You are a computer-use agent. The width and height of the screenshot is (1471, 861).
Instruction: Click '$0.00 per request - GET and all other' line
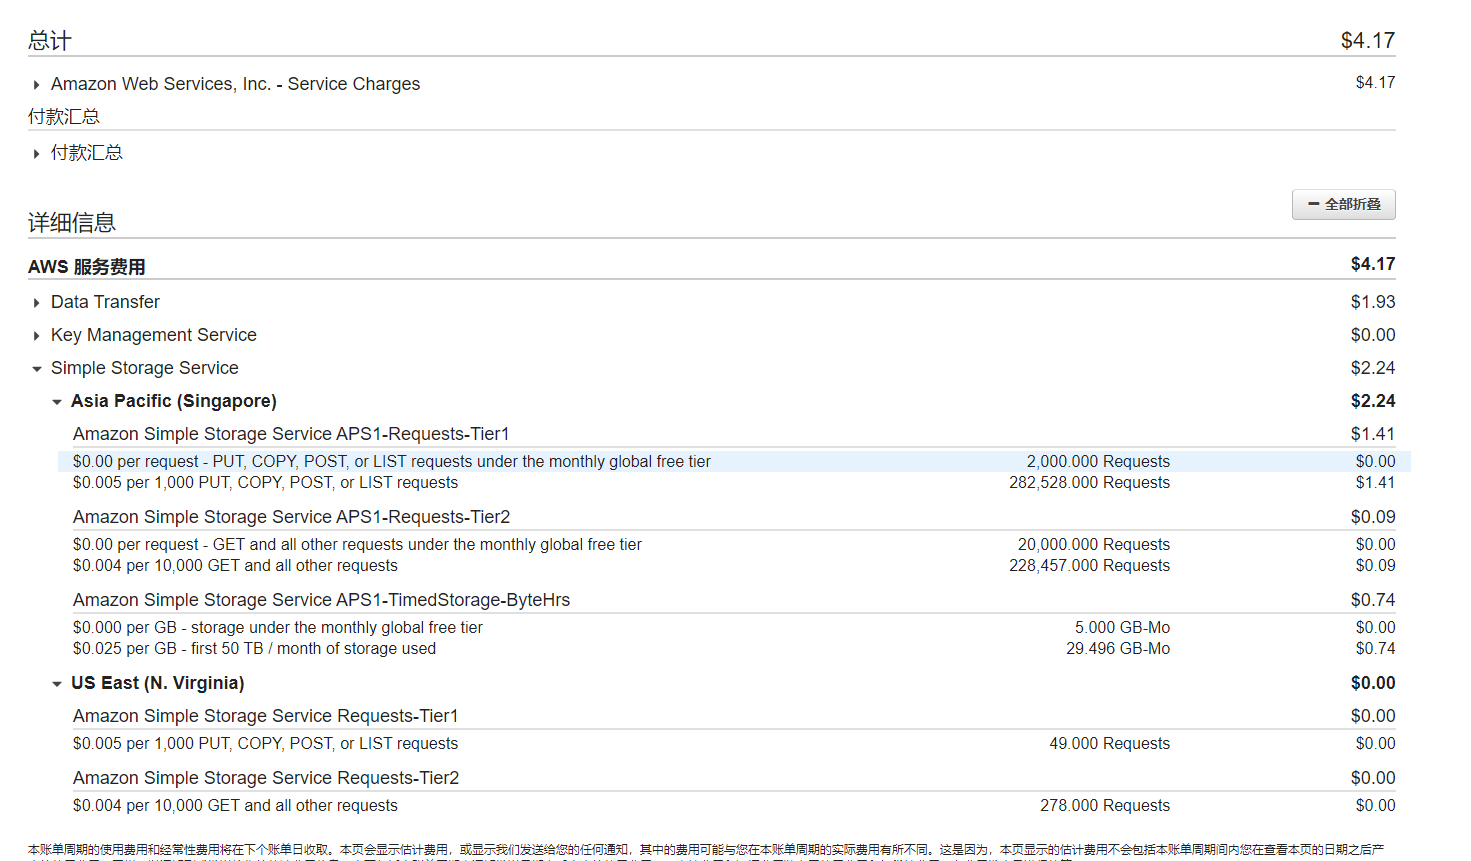pos(357,544)
